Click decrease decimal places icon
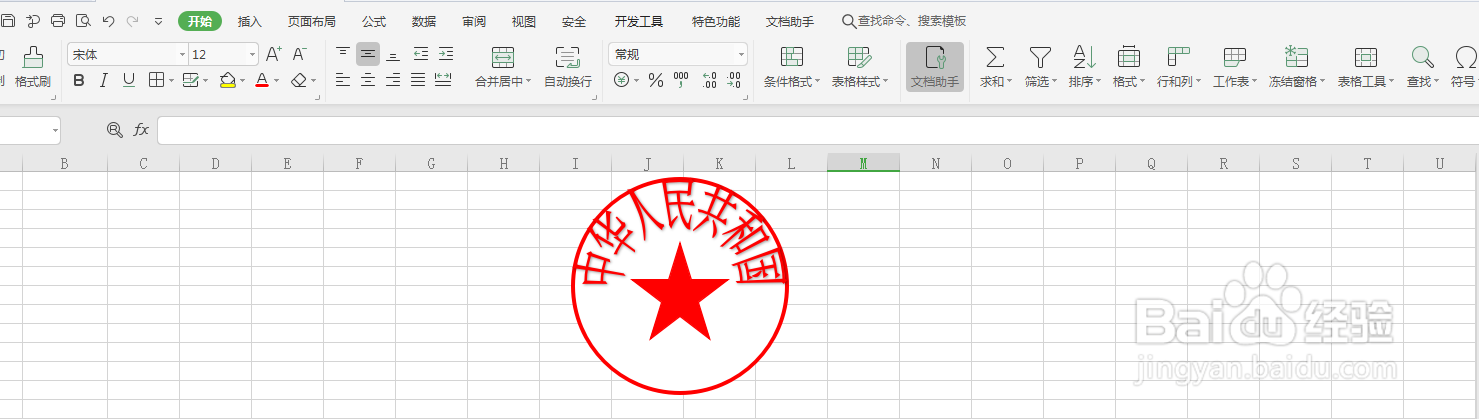This screenshot has width=1479, height=419. coord(734,80)
